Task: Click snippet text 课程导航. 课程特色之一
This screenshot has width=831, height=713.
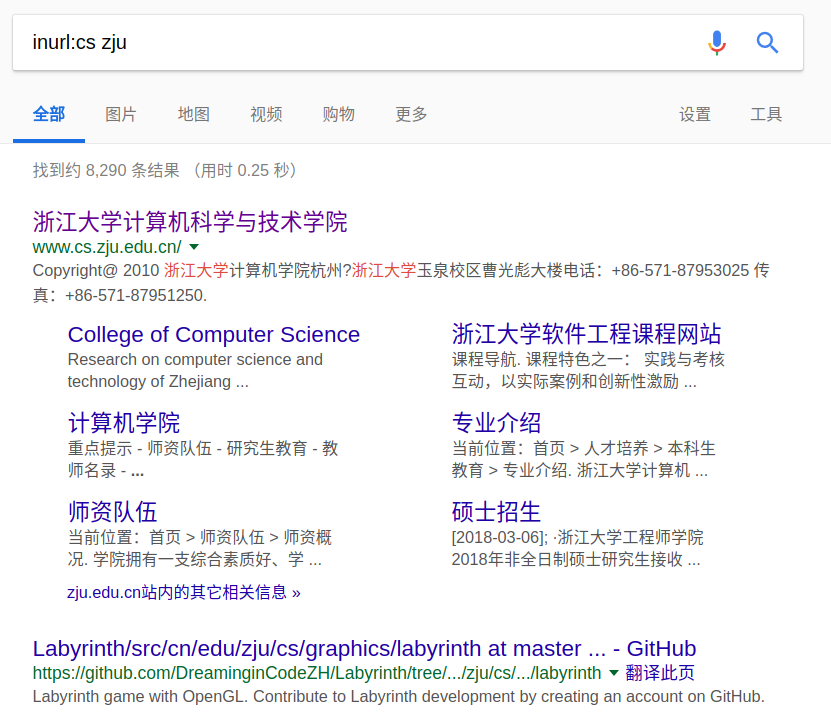Action: pos(541,359)
